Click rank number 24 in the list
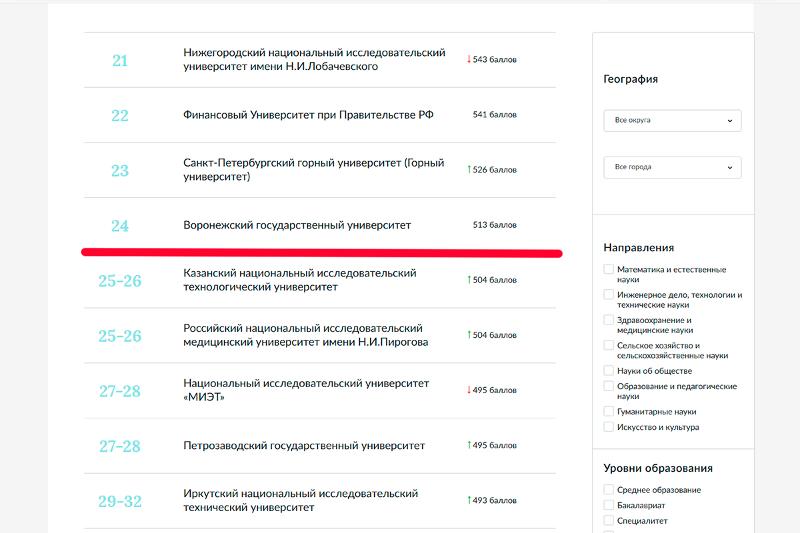This screenshot has height=533, width=800. [120, 226]
